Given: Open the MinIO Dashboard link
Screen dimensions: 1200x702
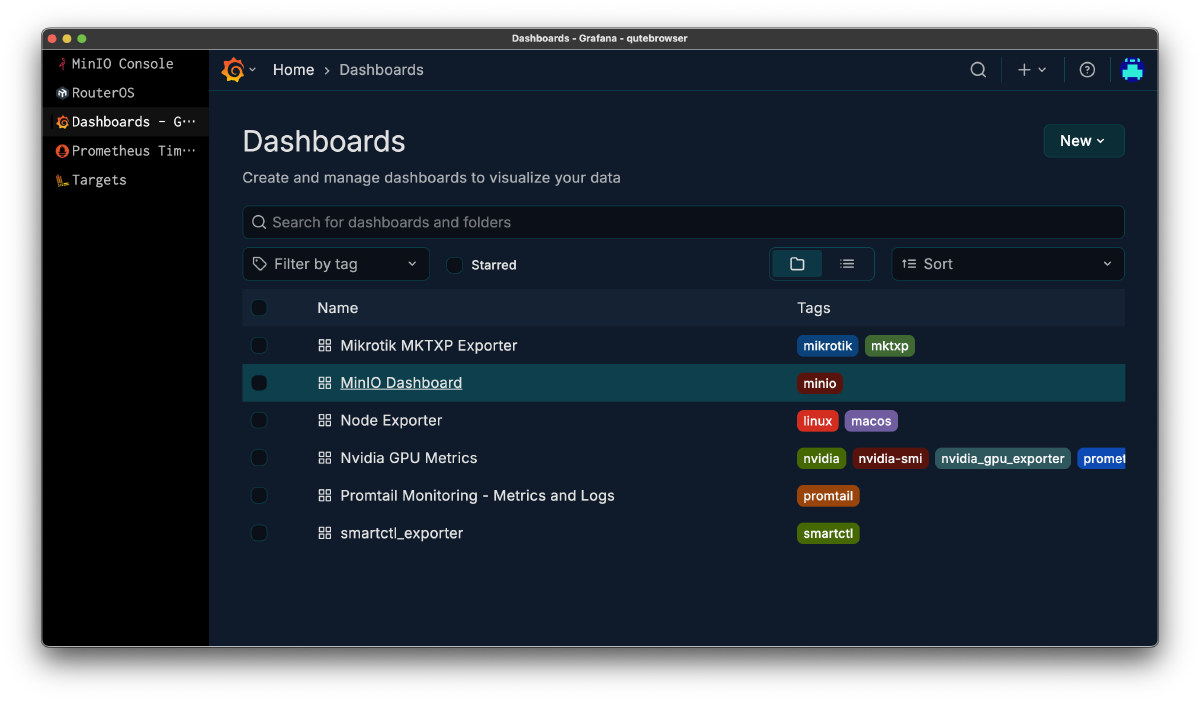Looking at the screenshot, I should tap(400, 382).
